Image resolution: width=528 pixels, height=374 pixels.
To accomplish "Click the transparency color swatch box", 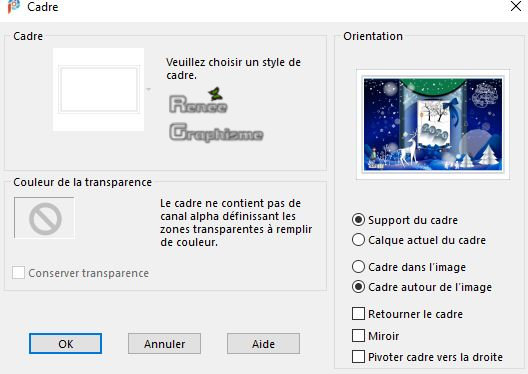I will click(44, 218).
